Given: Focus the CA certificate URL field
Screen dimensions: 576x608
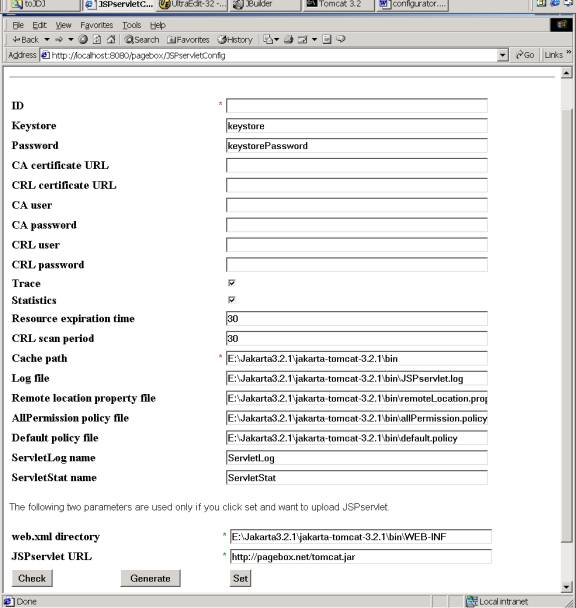Looking at the screenshot, I should click(x=356, y=166).
